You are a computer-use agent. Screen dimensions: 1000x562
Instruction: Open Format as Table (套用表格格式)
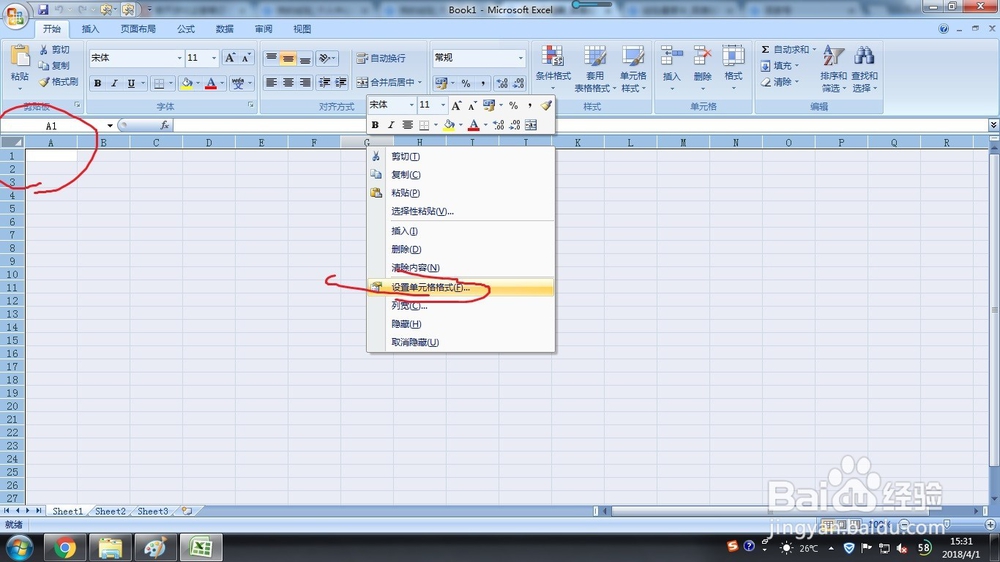point(595,69)
